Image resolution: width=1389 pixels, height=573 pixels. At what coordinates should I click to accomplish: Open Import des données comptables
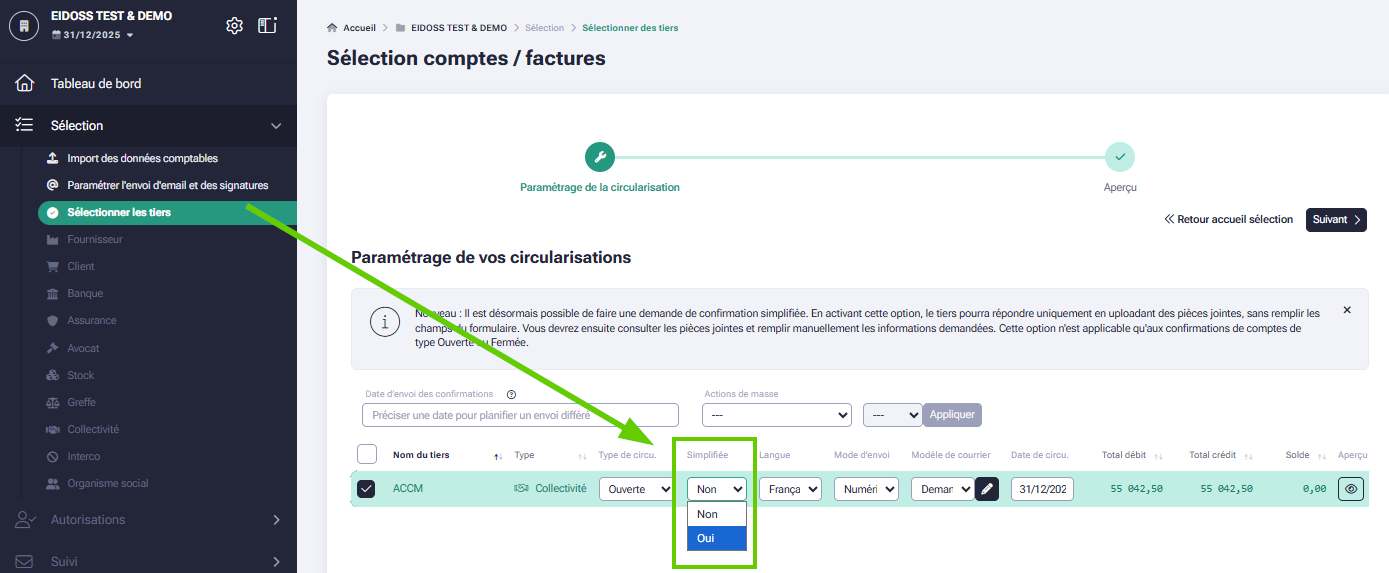coord(142,158)
